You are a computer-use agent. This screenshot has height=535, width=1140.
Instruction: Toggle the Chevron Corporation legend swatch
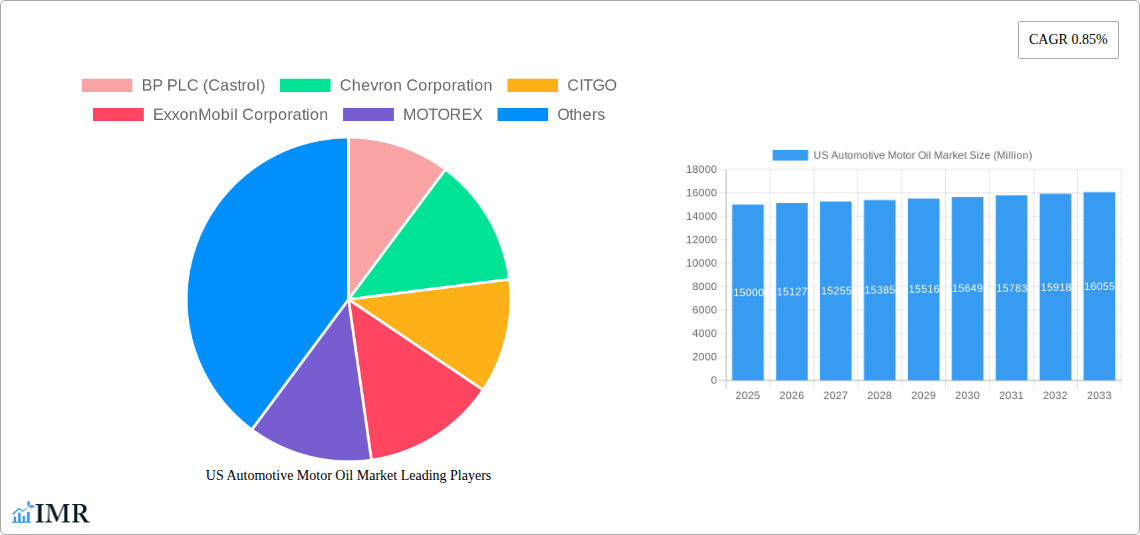pyautogui.click(x=305, y=86)
